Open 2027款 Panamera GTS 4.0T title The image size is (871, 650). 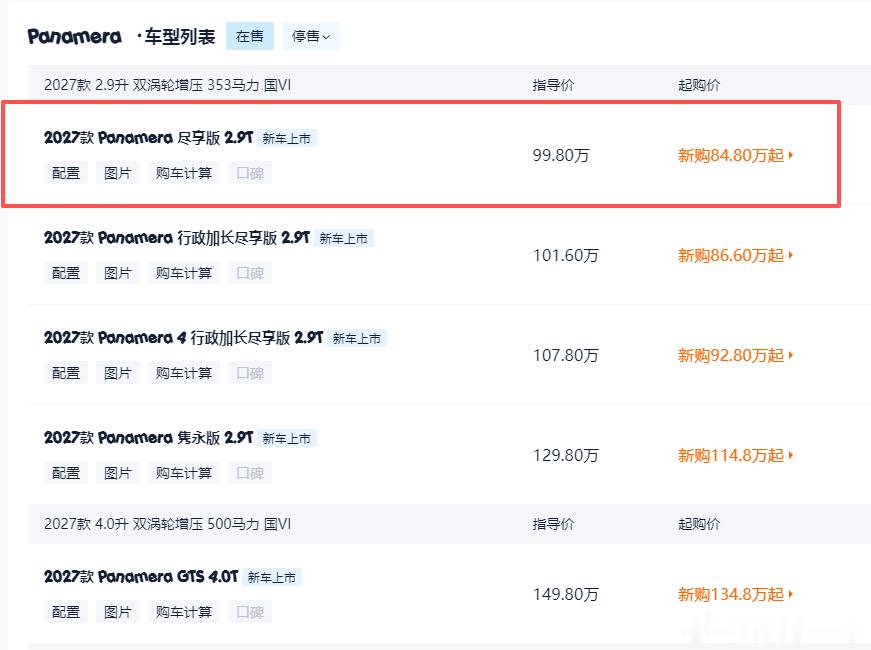point(141,577)
